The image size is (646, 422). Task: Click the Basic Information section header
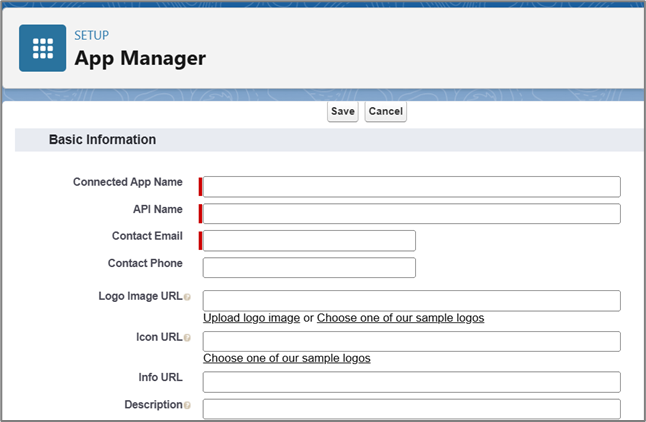pyautogui.click(x=102, y=140)
